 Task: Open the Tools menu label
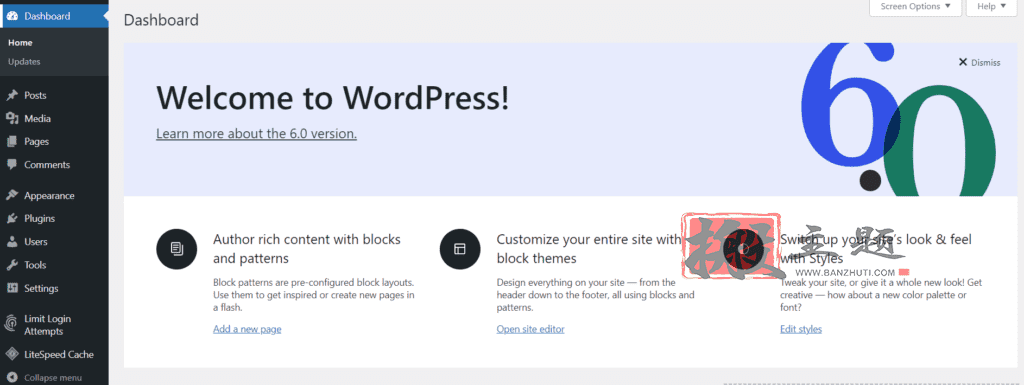35,265
